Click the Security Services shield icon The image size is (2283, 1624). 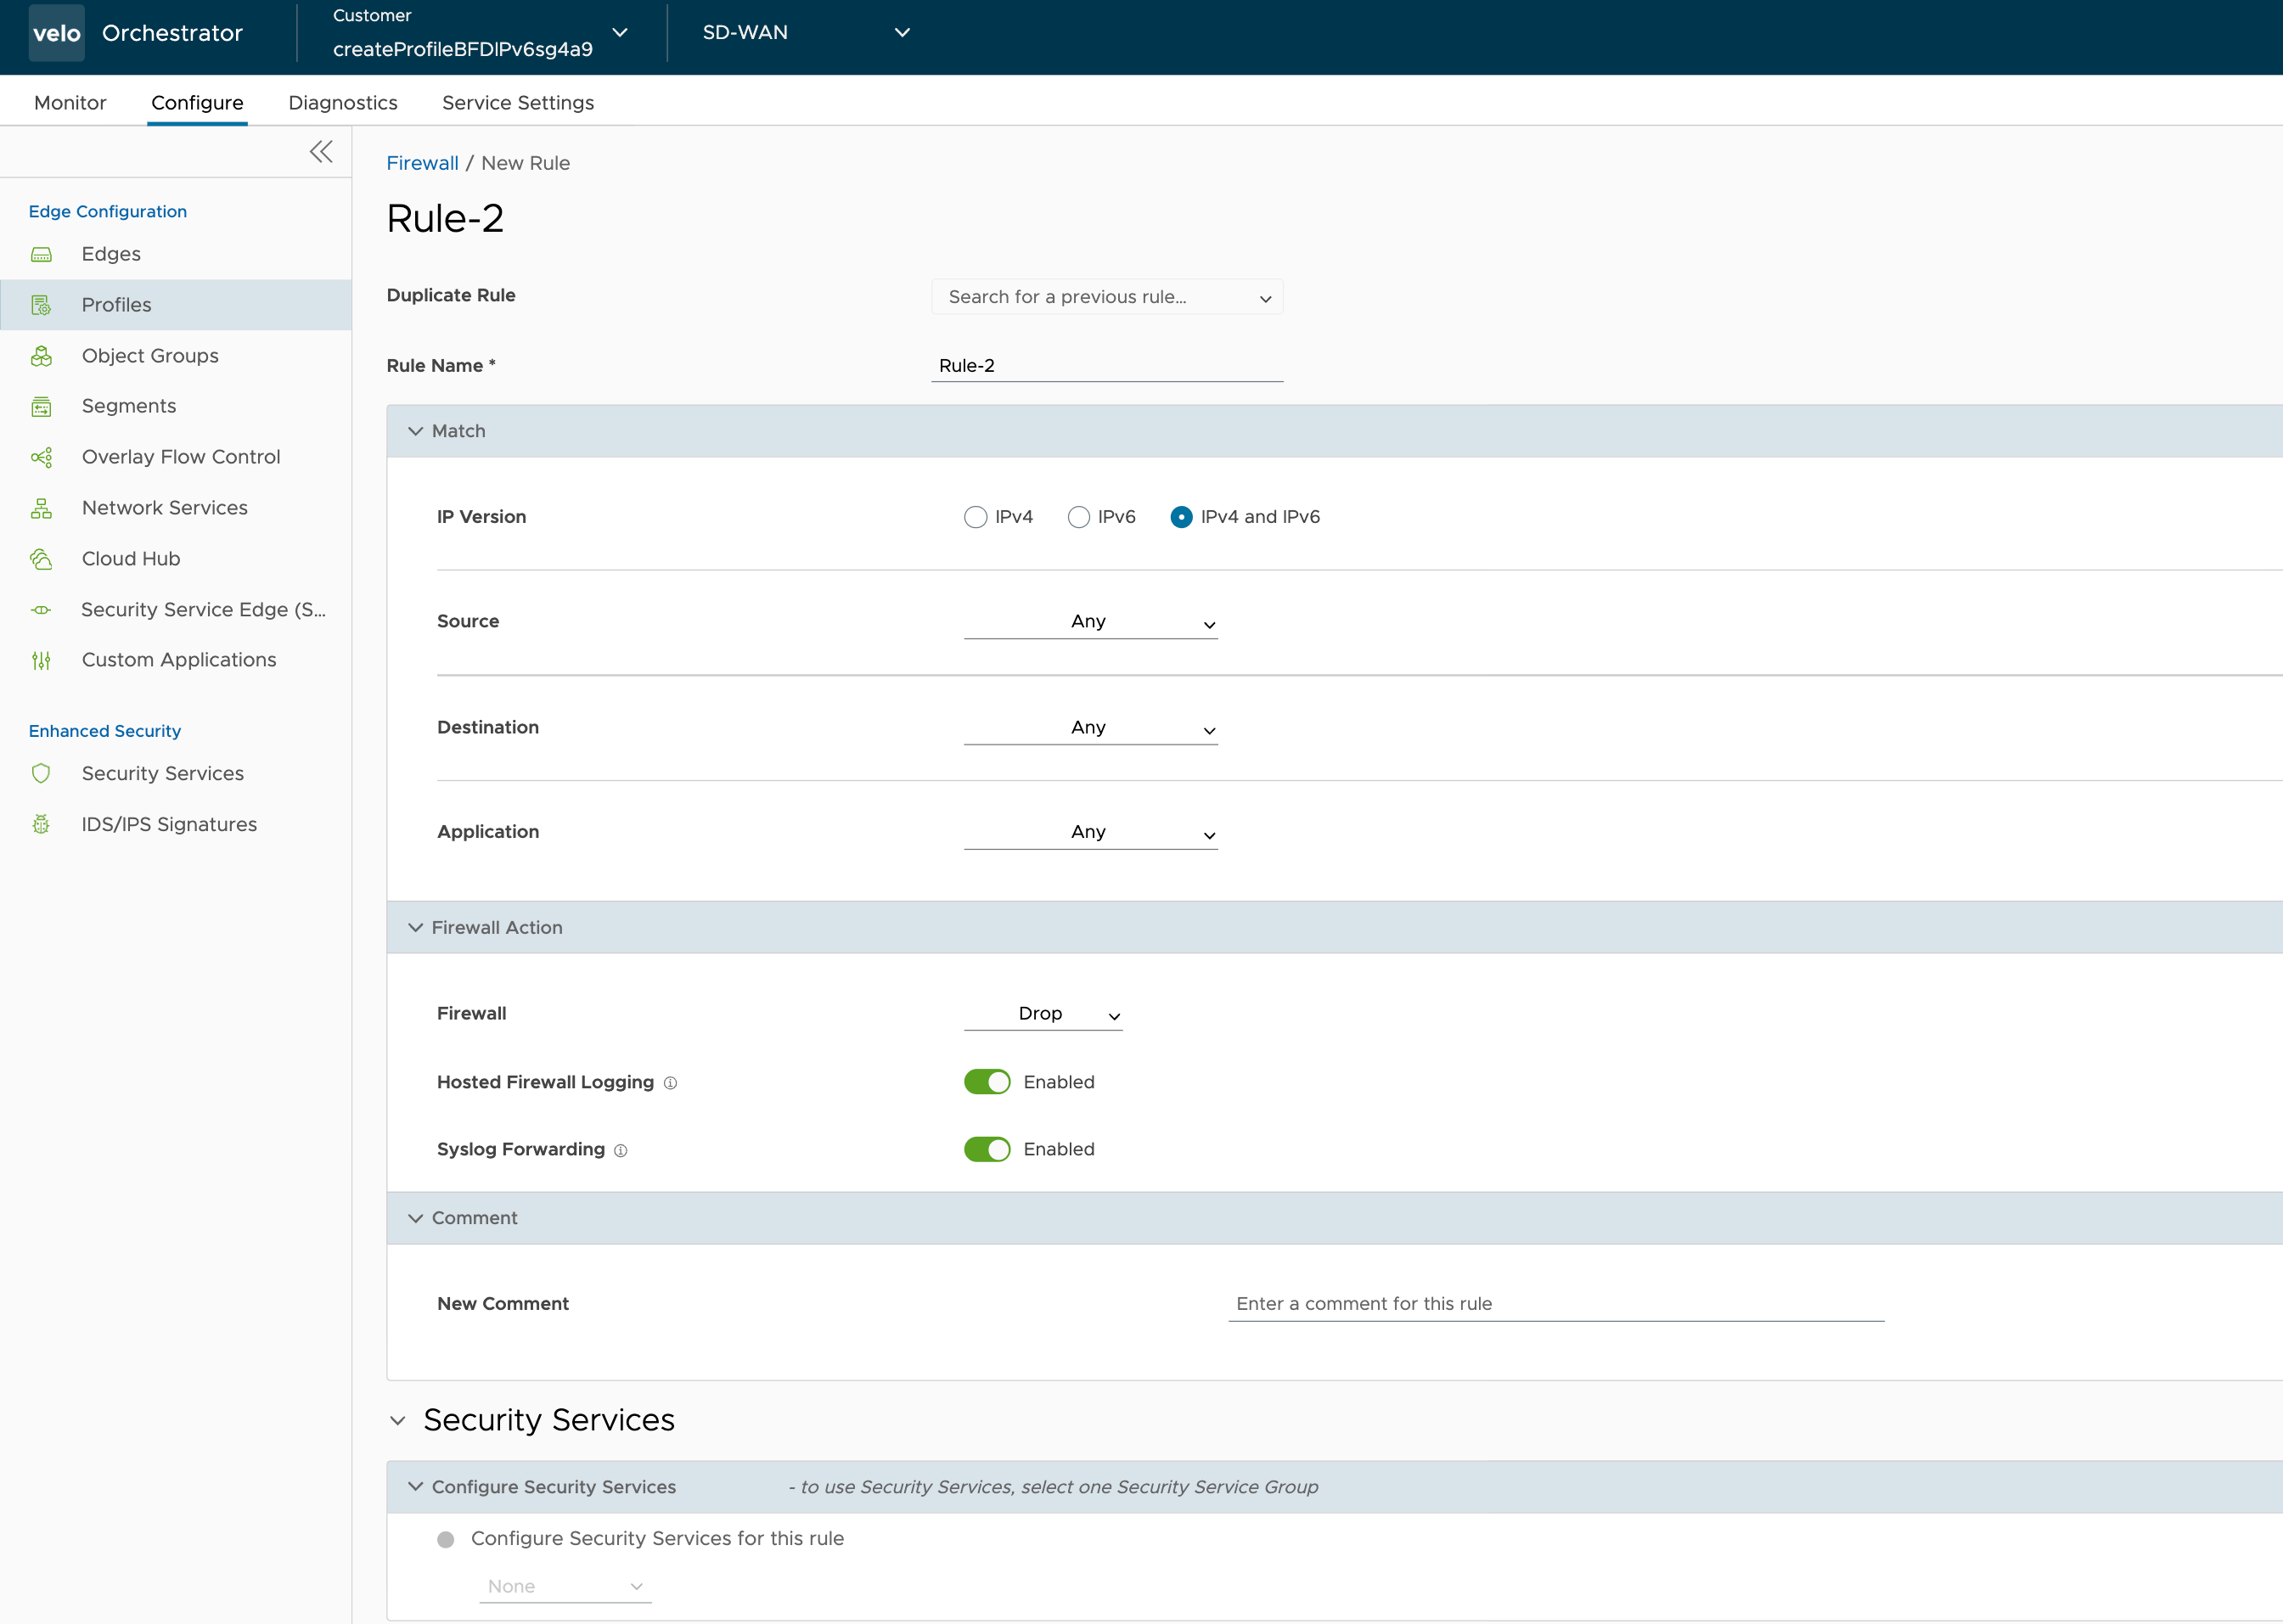click(41, 773)
